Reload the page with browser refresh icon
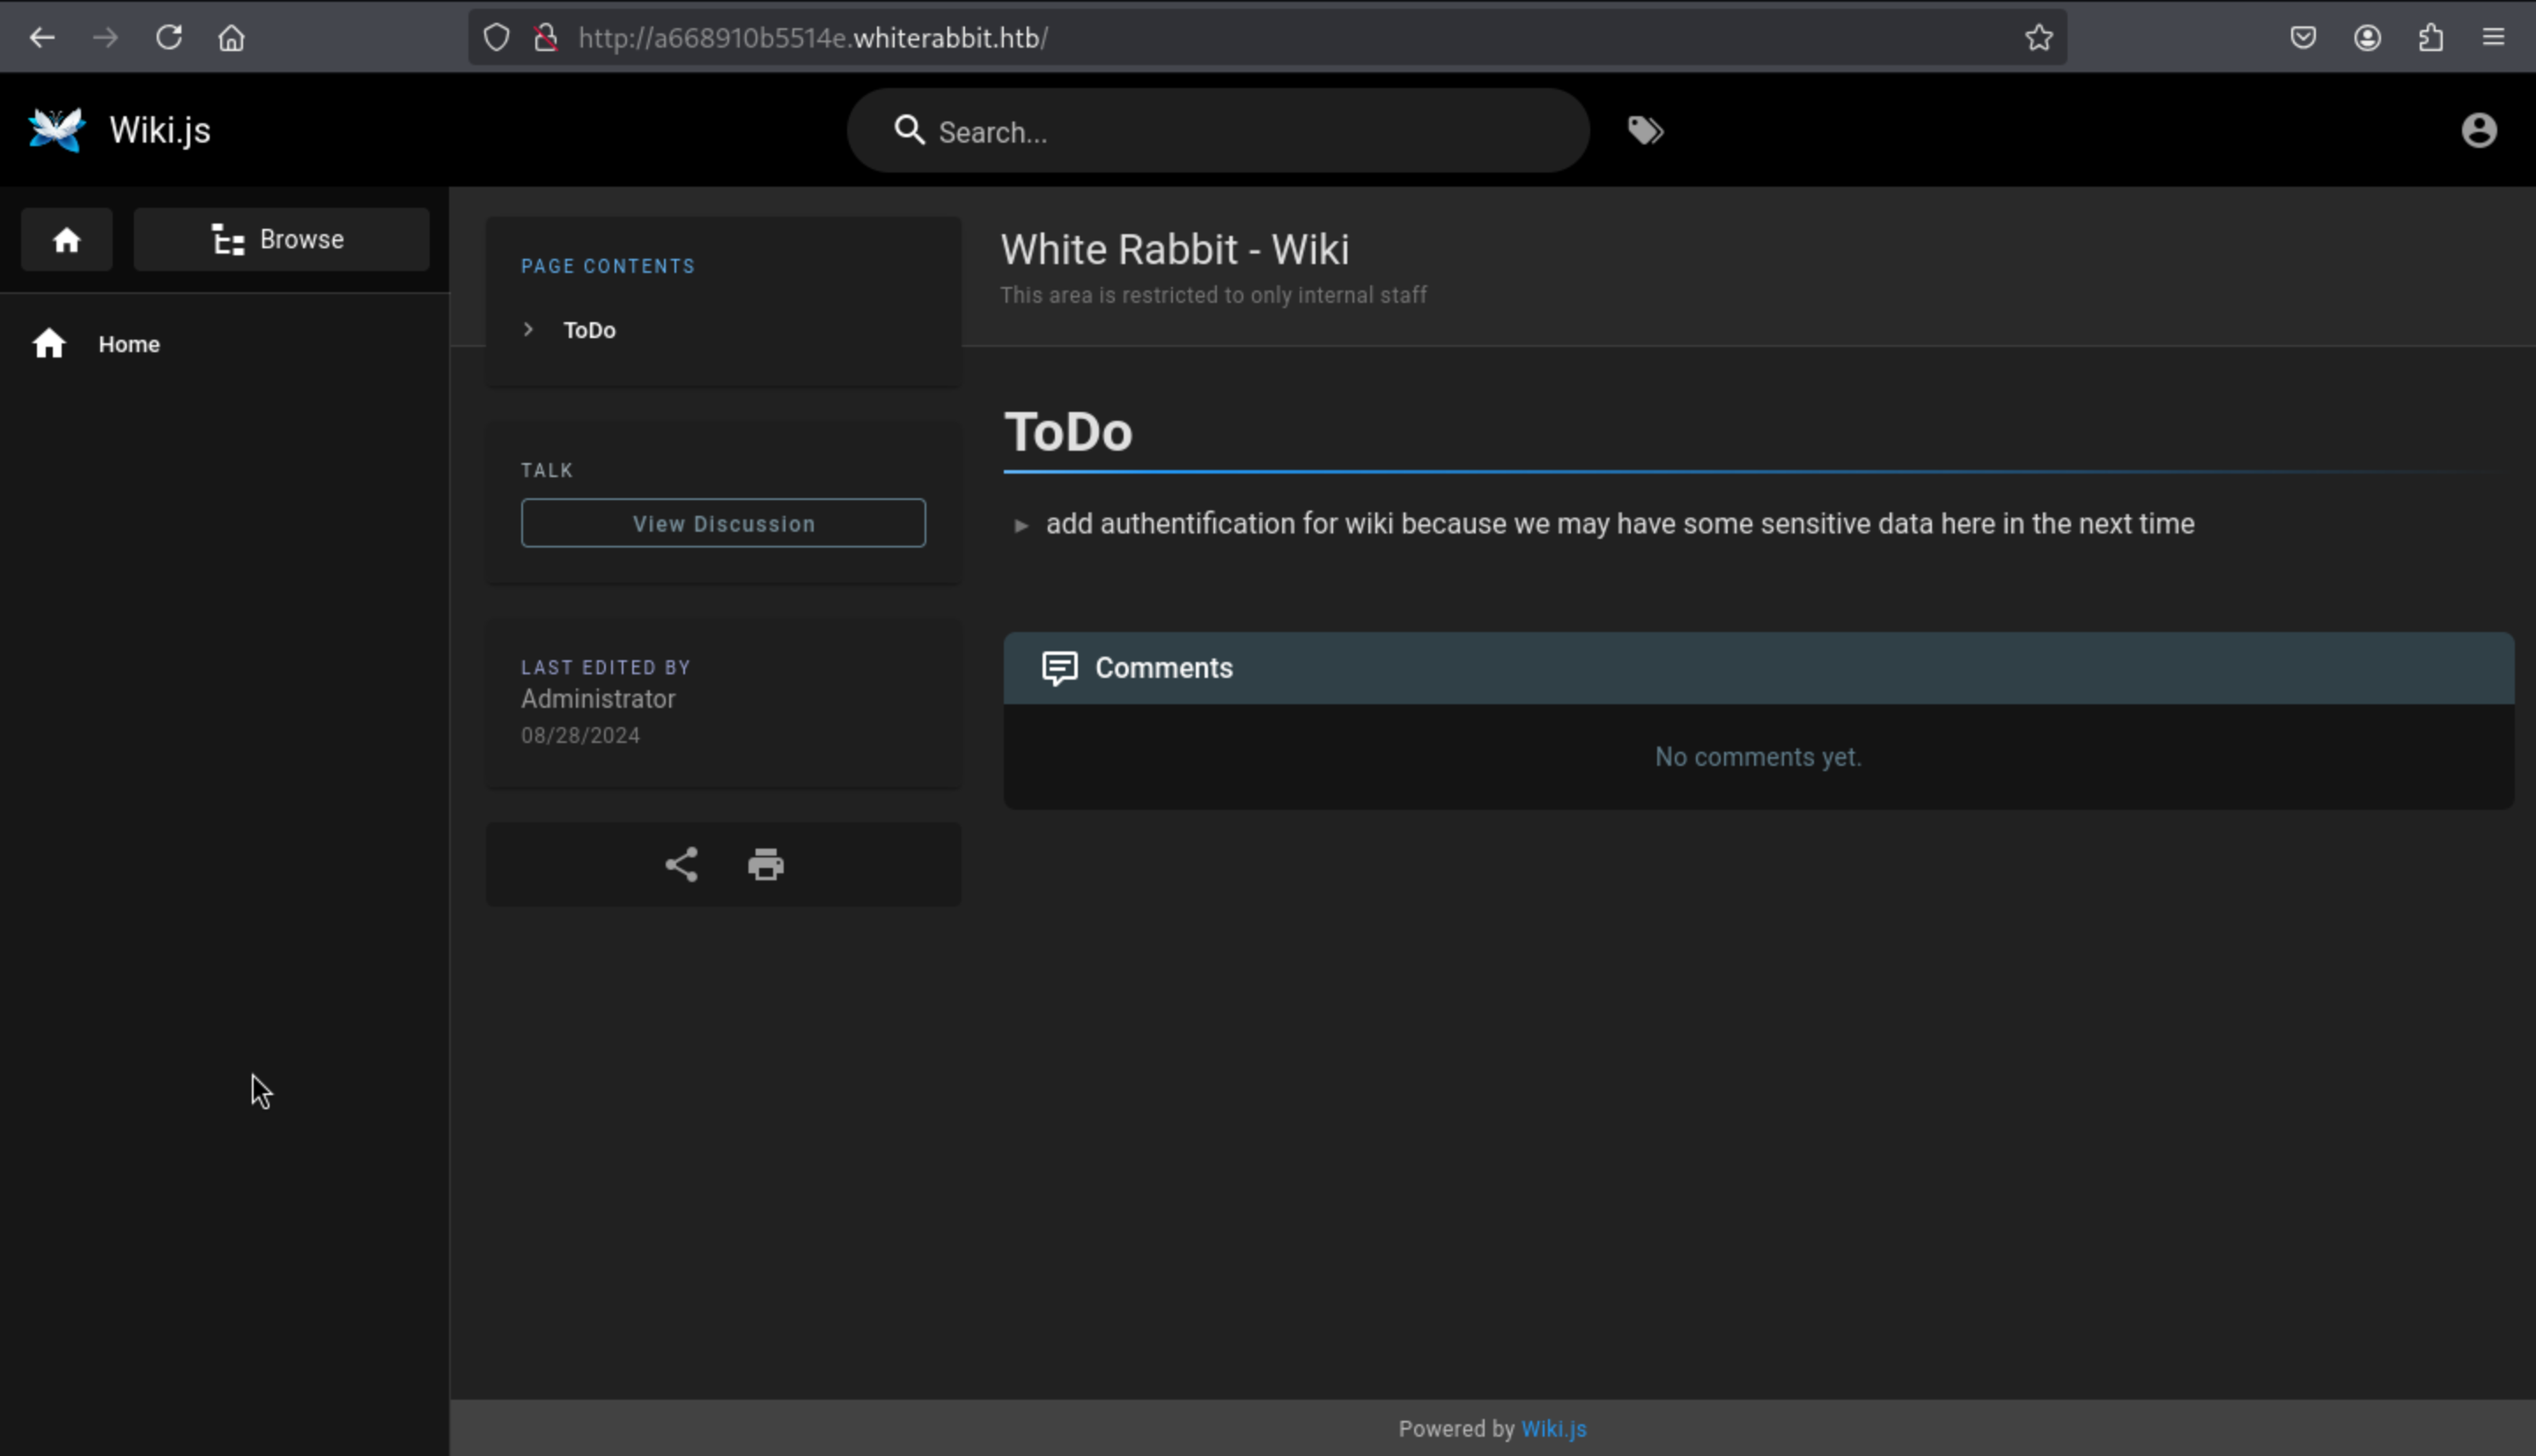Image resolution: width=2536 pixels, height=1456 pixels. pyautogui.click(x=169, y=38)
